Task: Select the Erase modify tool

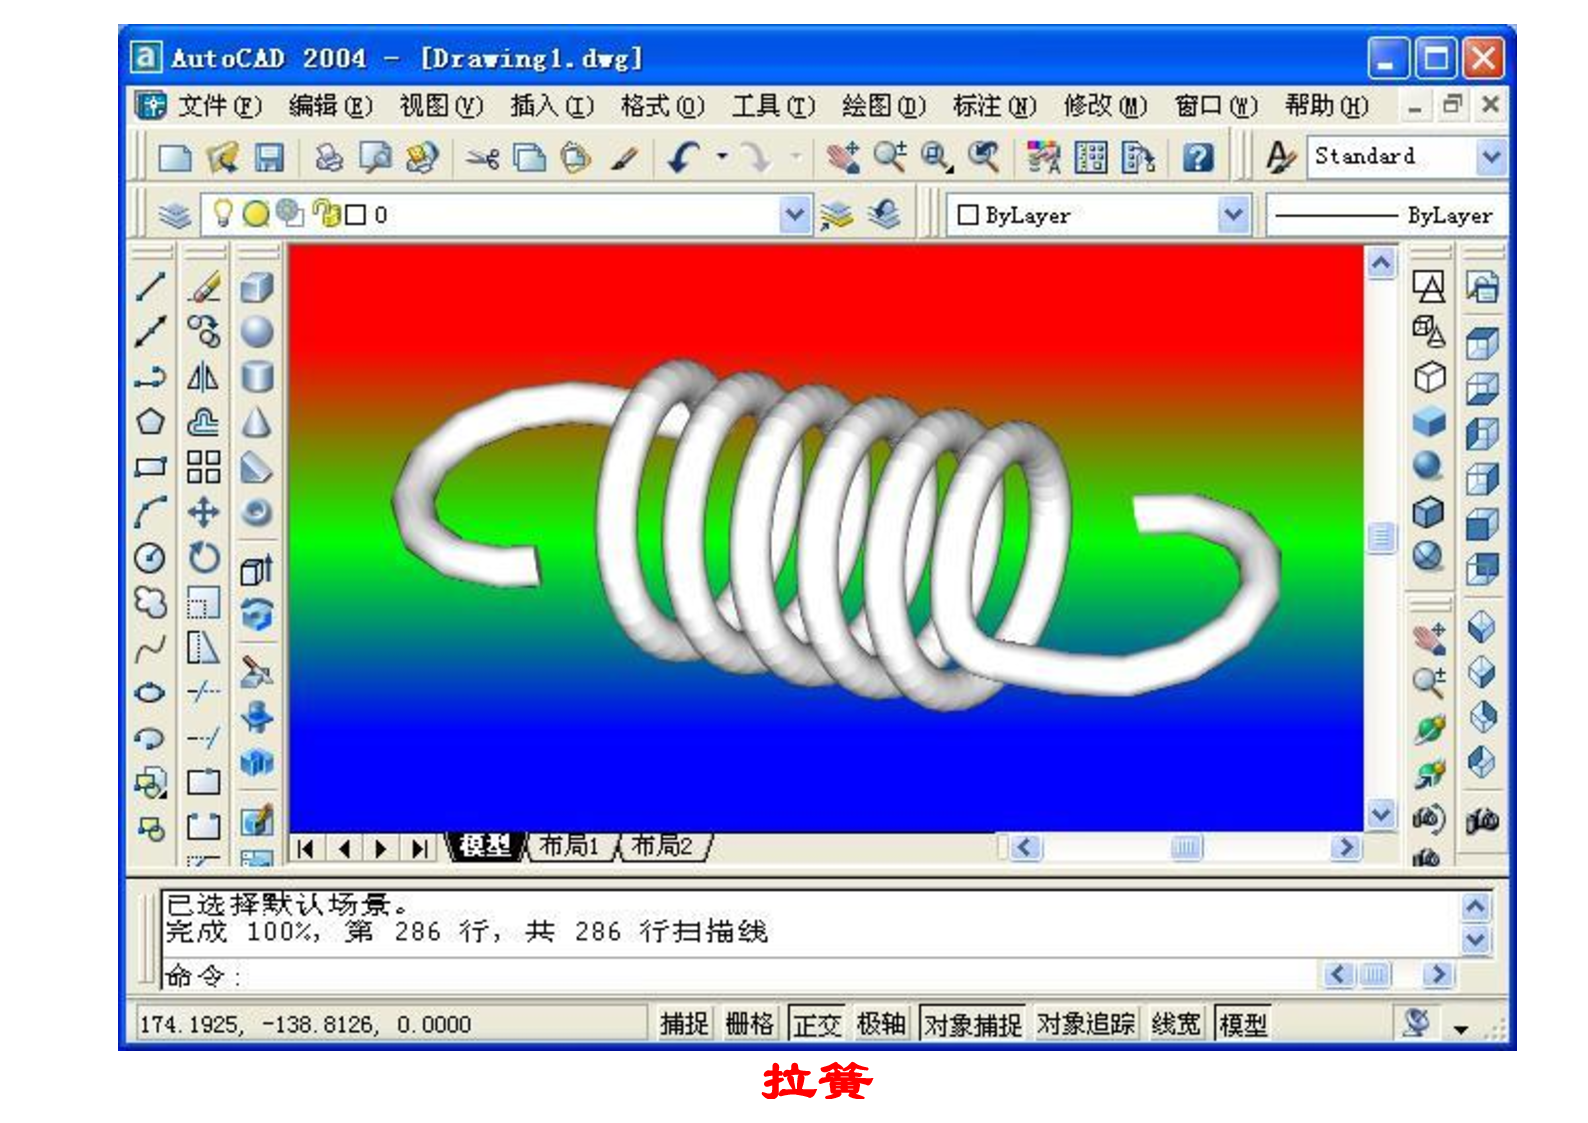Action: [204, 287]
